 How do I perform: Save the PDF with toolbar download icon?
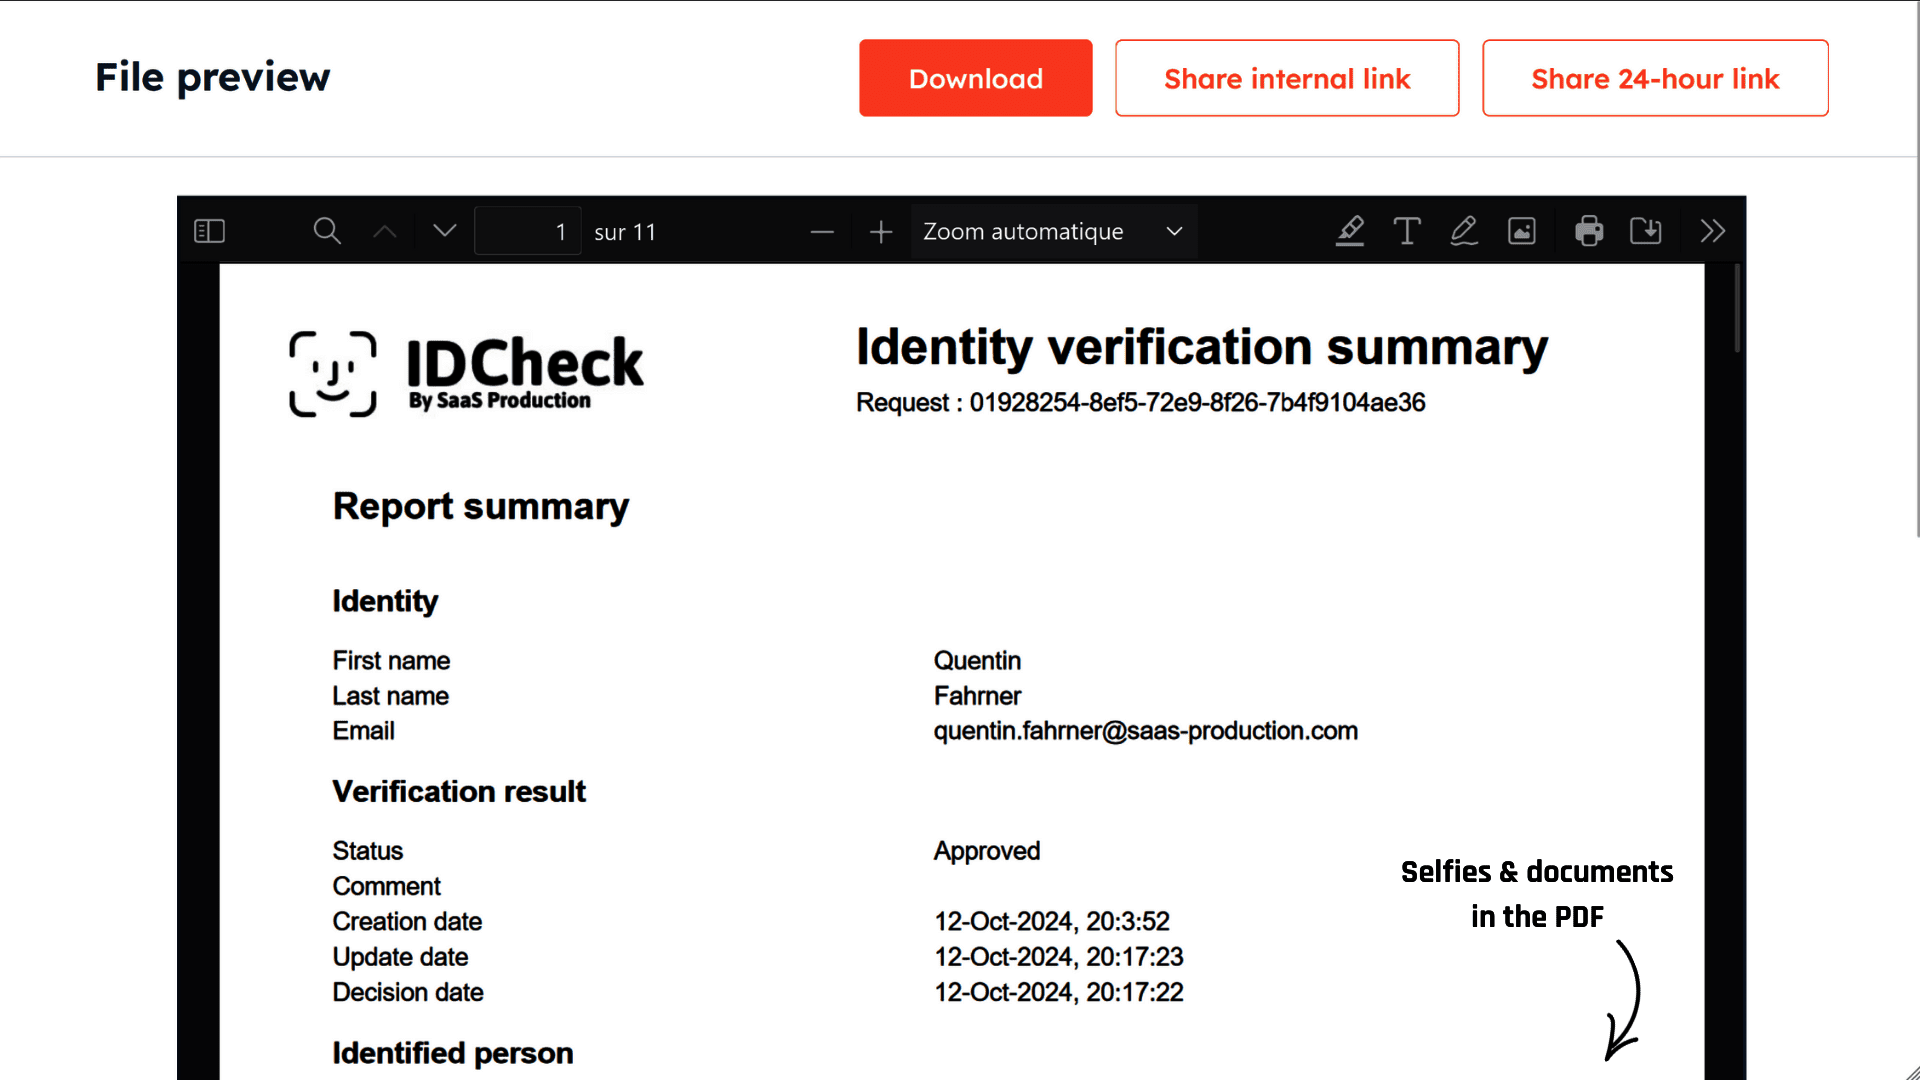[x=1646, y=231]
